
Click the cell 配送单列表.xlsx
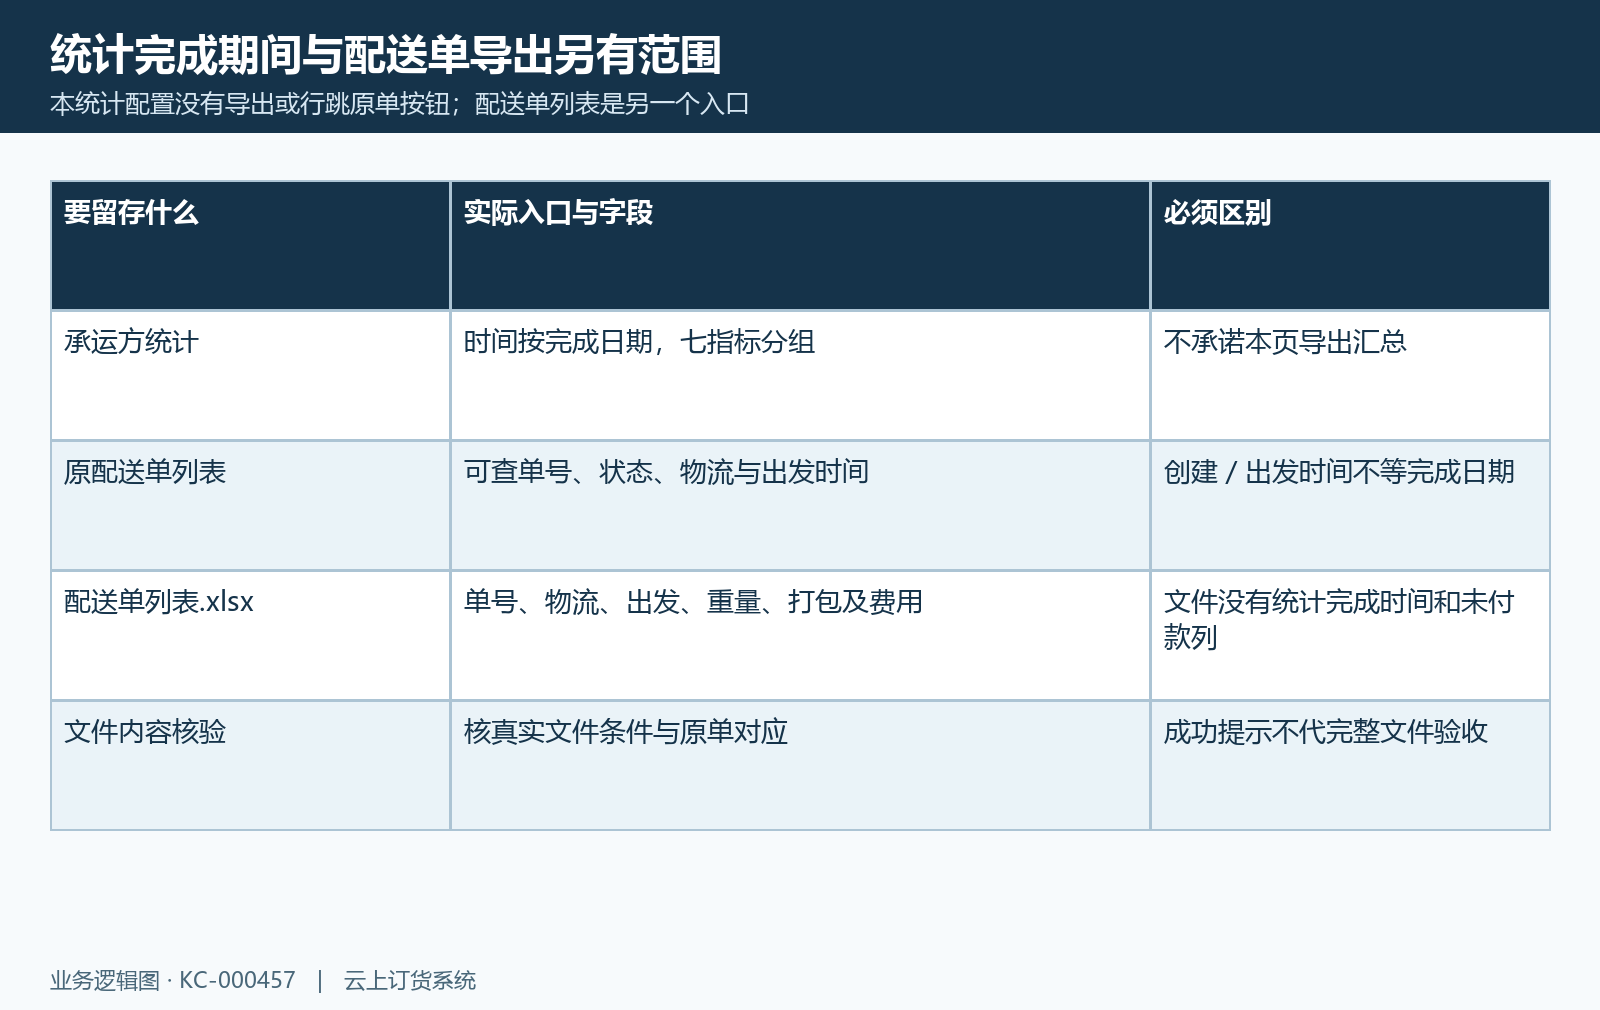tap(250, 635)
